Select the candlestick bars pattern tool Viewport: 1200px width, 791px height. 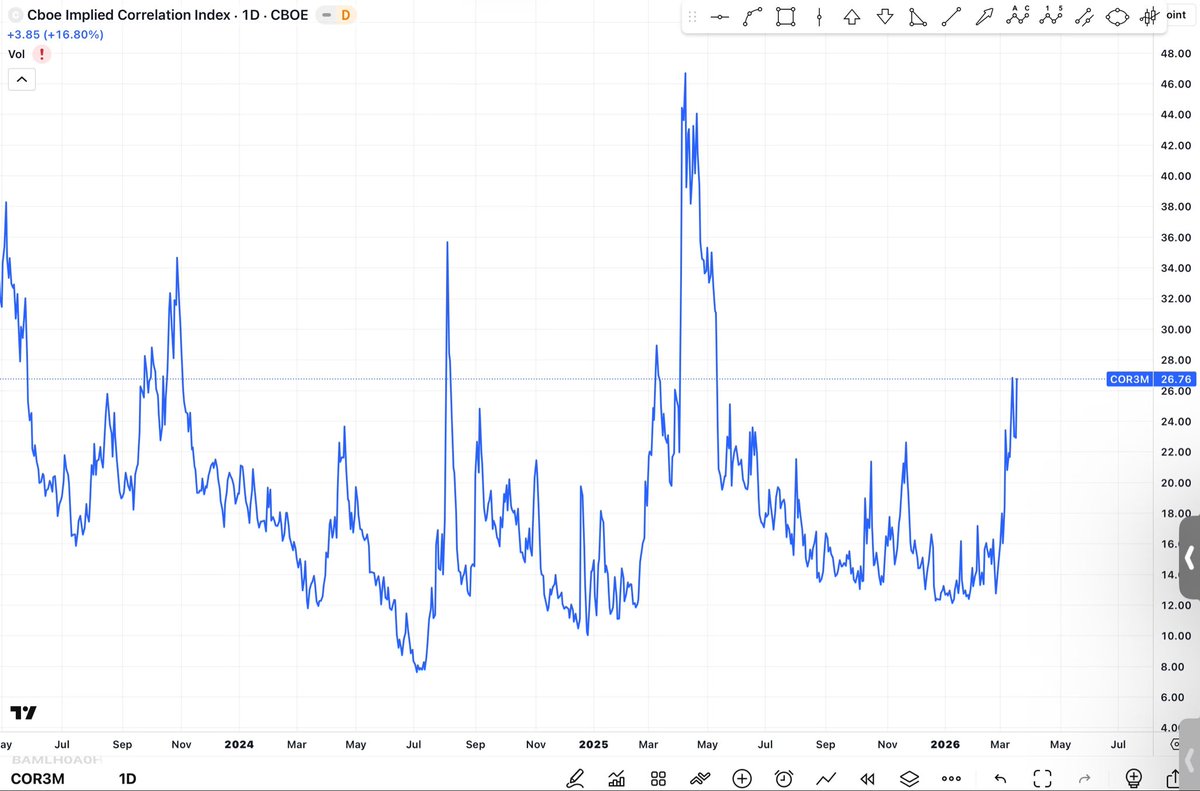pos(1149,17)
